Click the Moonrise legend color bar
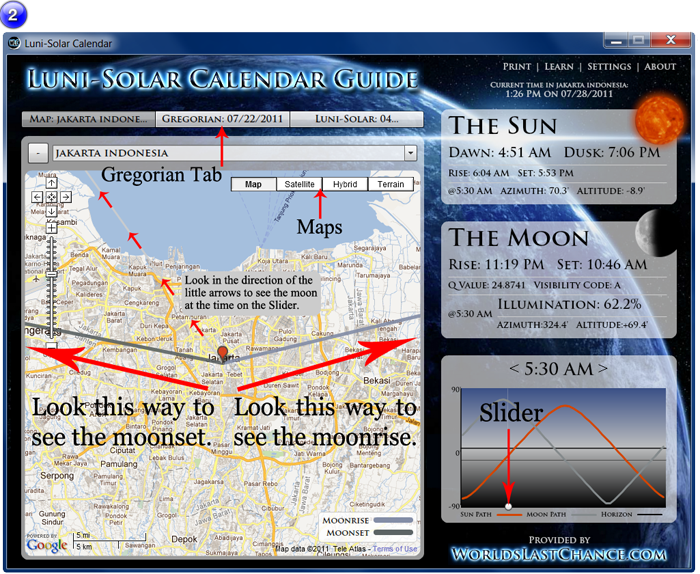700x574 pixels. (x=393, y=520)
